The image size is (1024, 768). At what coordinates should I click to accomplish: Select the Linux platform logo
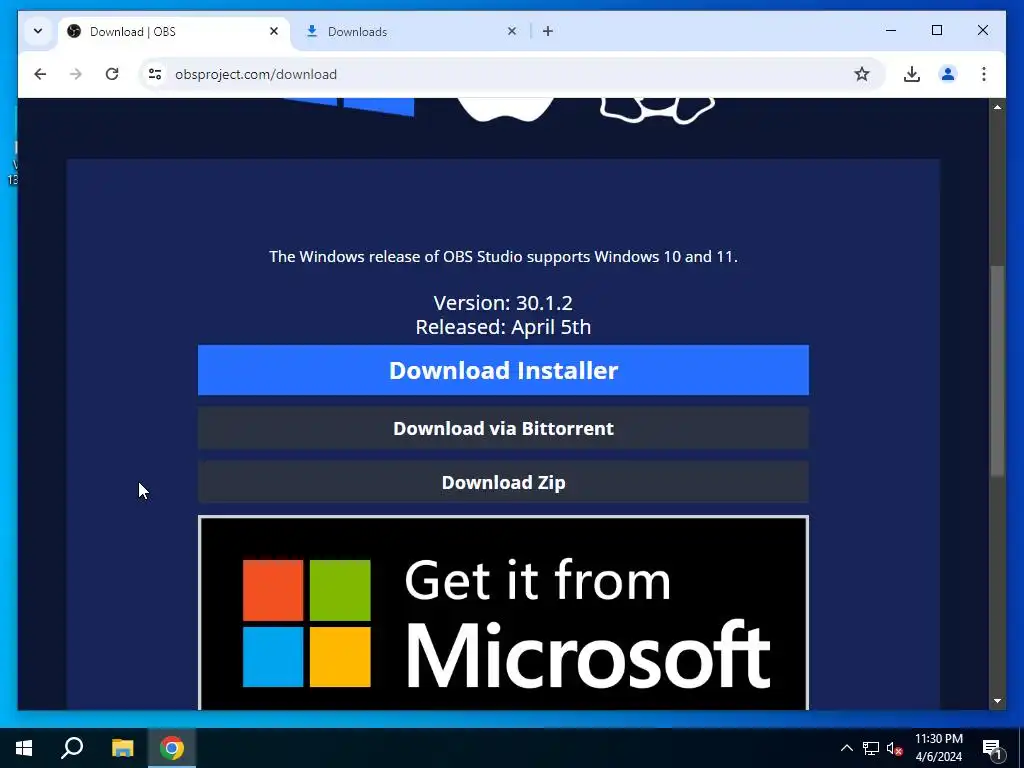pyautogui.click(x=658, y=110)
